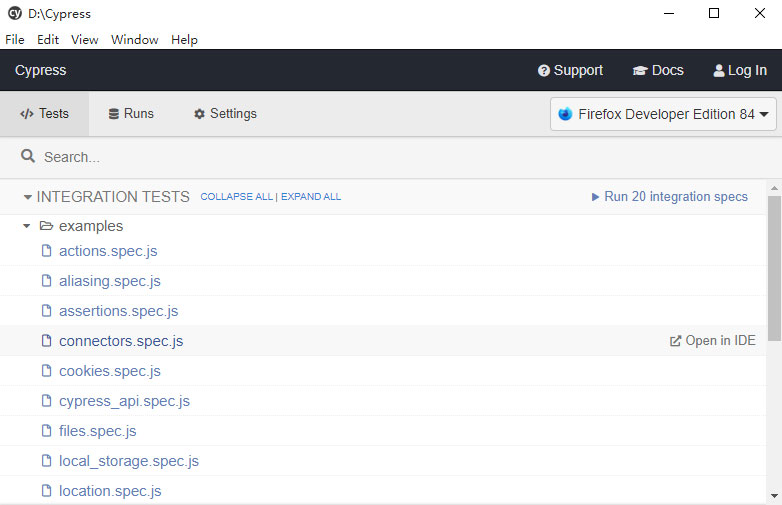
Task: Maximize the Cypress window
Action: point(714,13)
